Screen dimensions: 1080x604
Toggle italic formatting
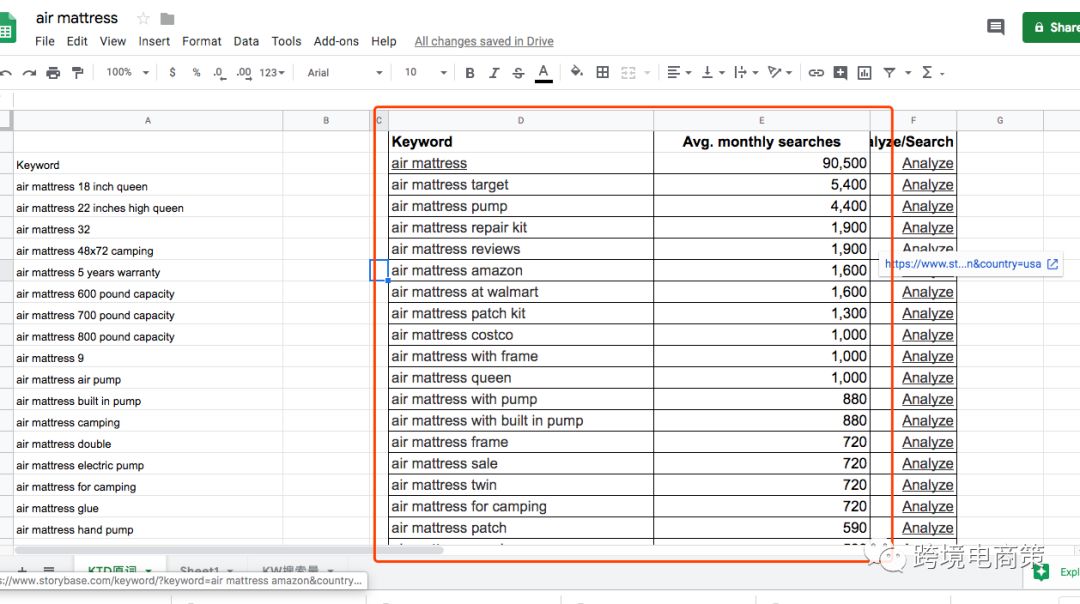click(x=494, y=73)
